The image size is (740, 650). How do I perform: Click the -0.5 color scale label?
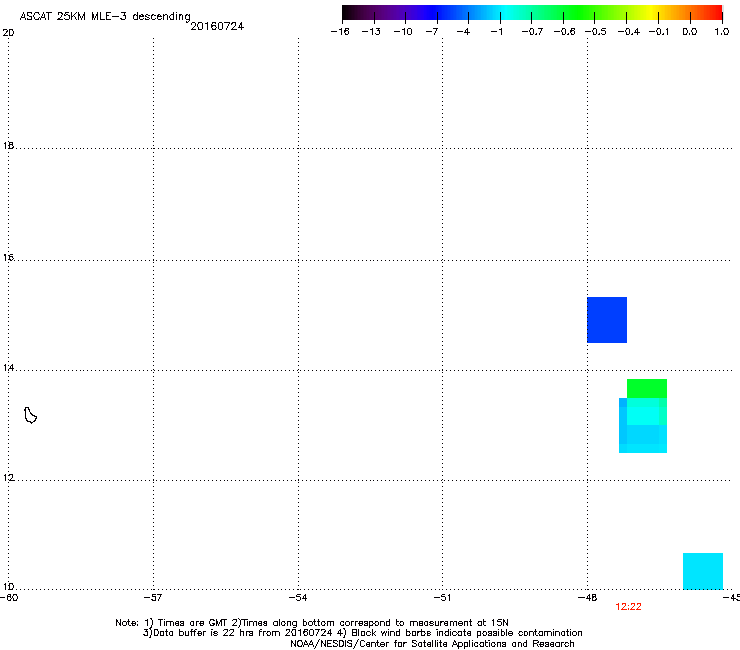click(596, 32)
